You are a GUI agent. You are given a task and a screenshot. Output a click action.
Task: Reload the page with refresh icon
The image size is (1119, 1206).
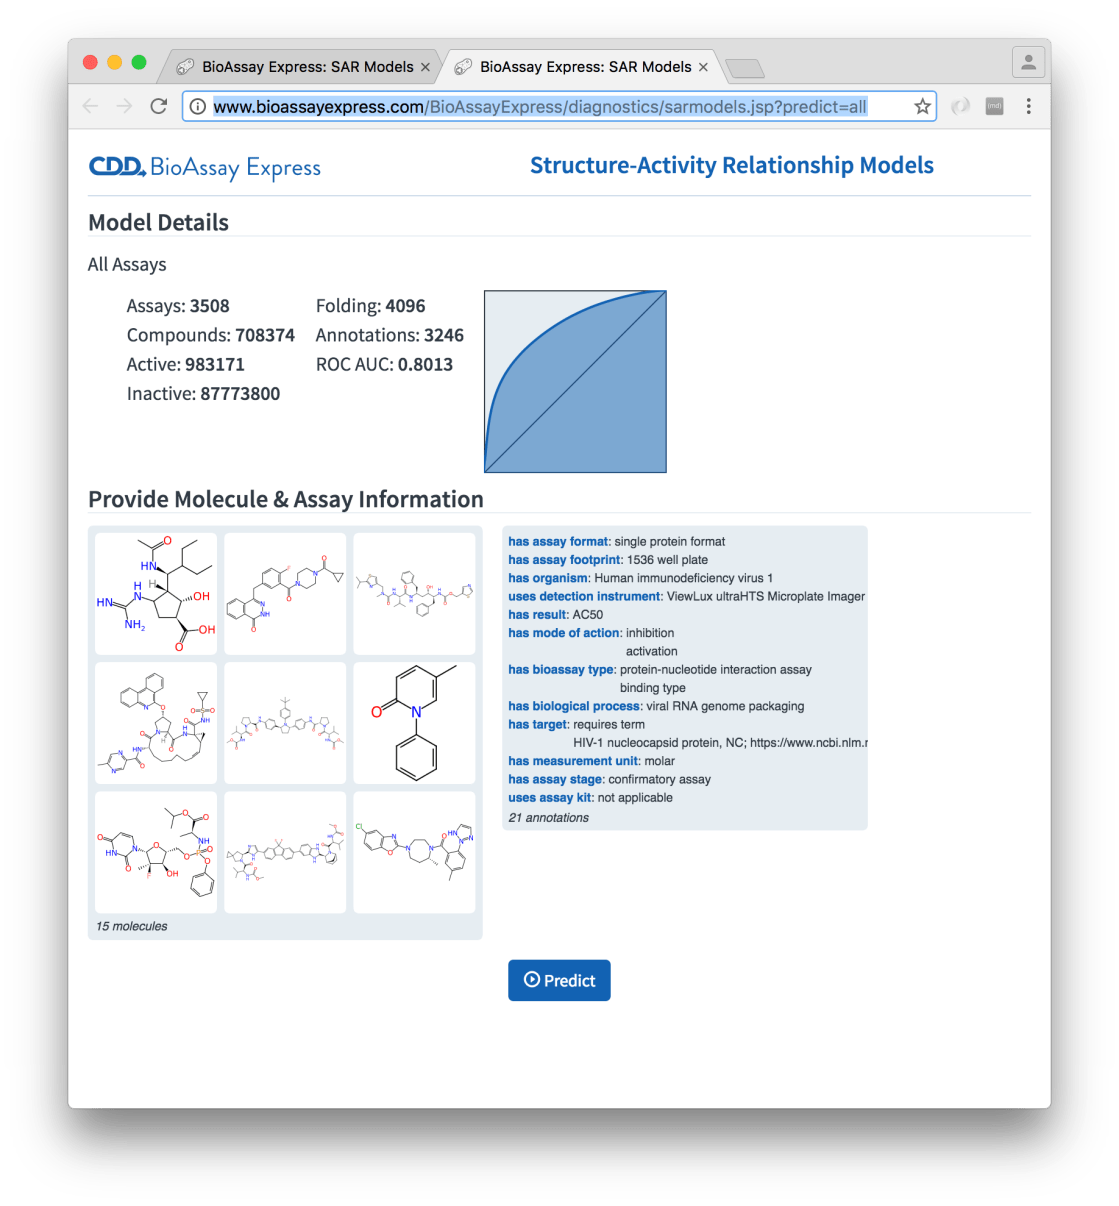158,106
